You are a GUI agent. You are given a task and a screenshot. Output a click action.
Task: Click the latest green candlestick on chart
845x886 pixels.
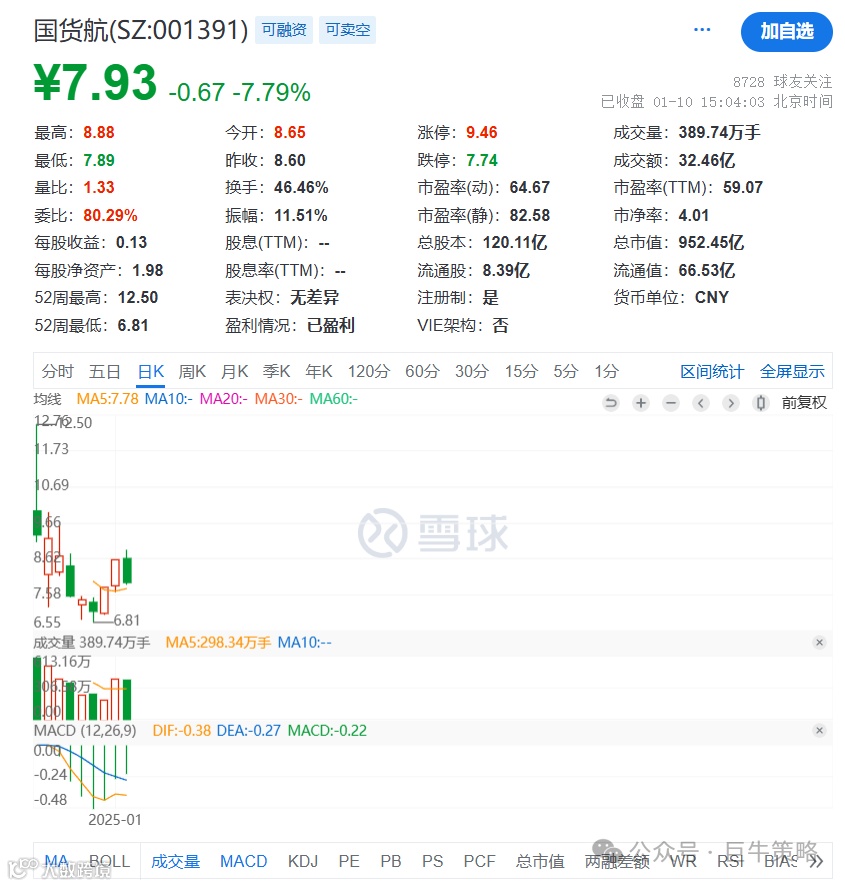(127, 569)
